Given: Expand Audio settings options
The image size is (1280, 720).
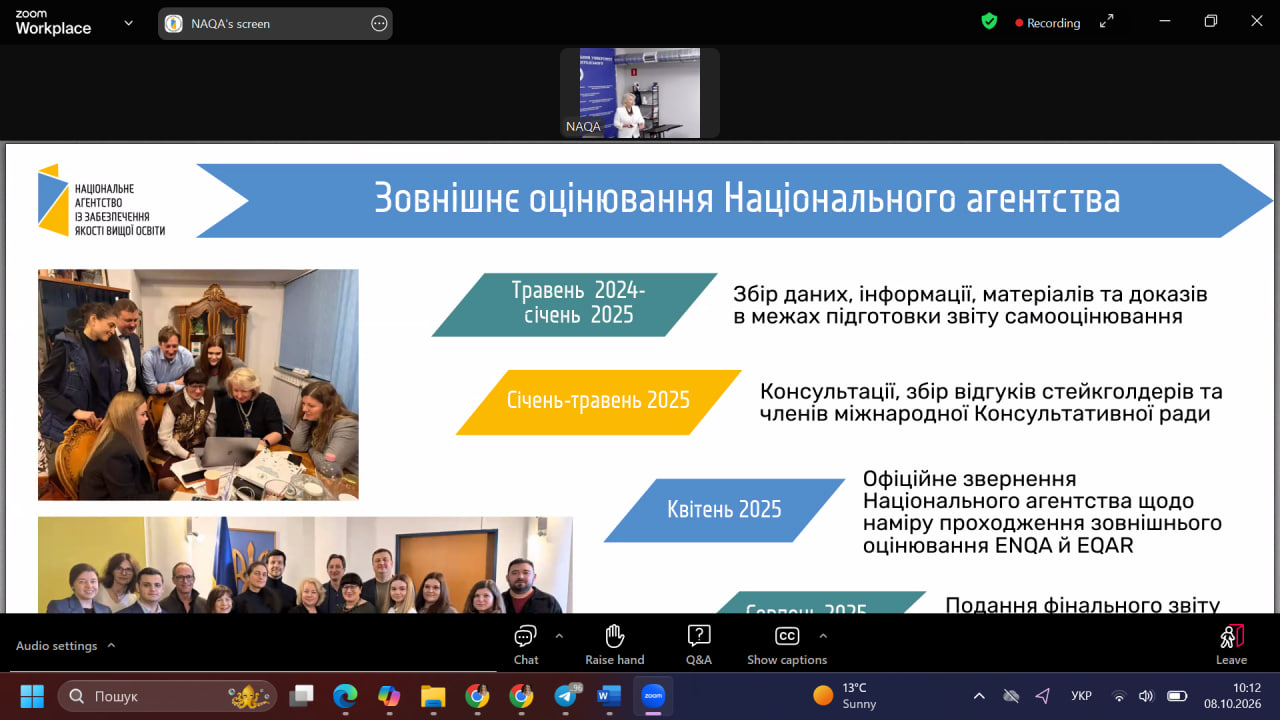Looking at the screenshot, I should (x=111, y=645).
